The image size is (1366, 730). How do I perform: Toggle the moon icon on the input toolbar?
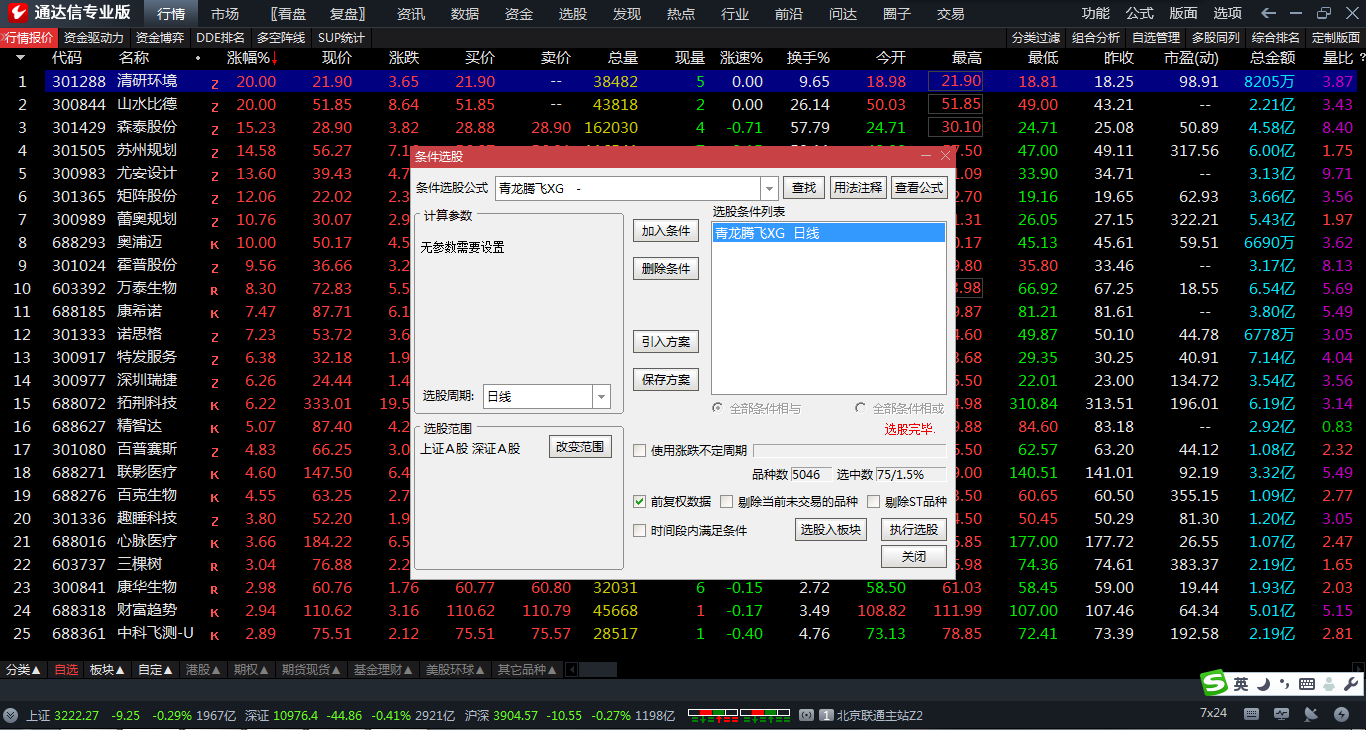1263,684
